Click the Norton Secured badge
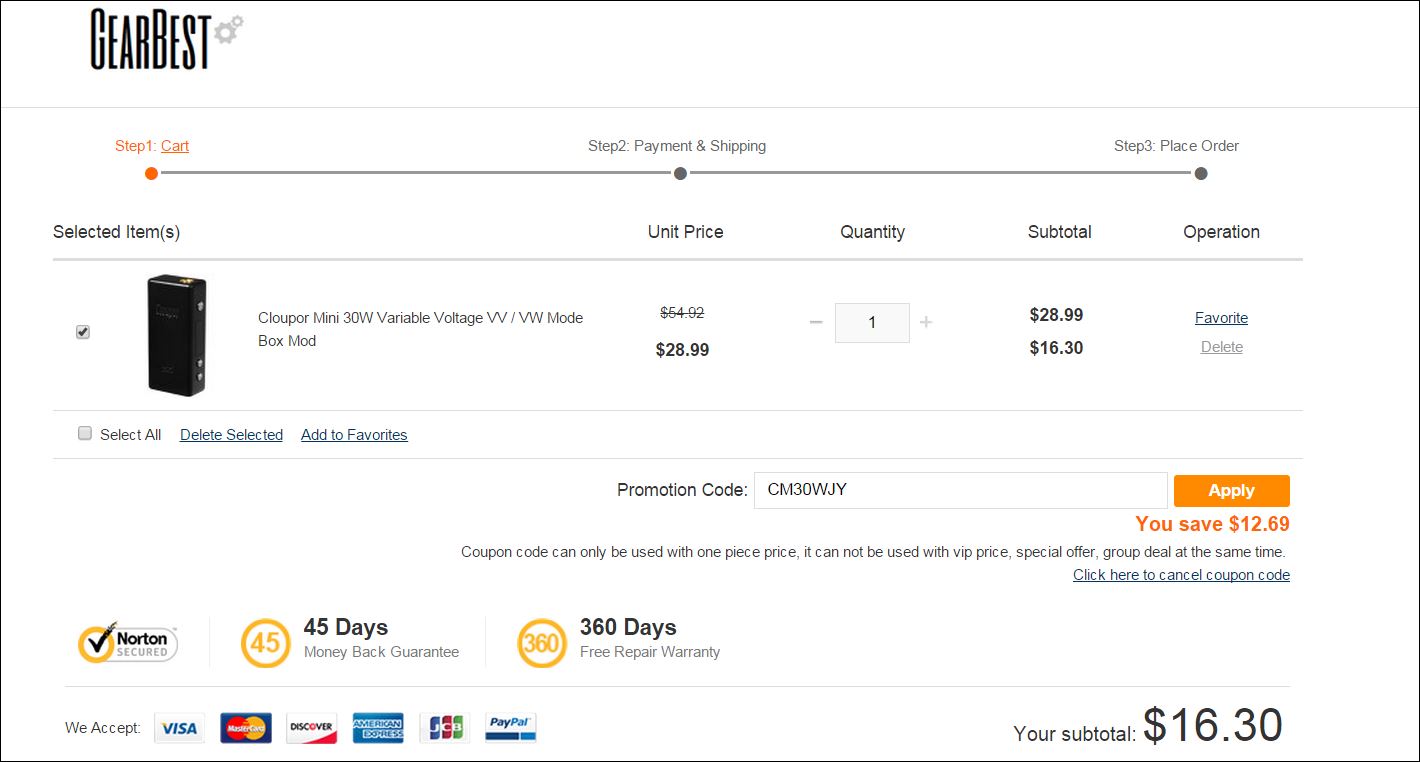1420x762 pixels. click(128, 643)
